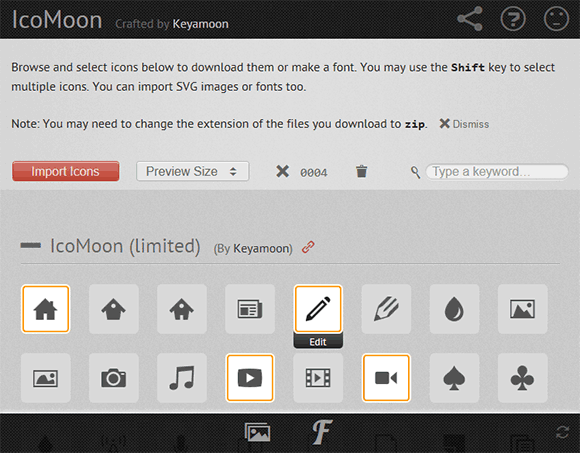580x453 pixels.
Task: Dismiss the zip extension note
Action: [464, 124]
